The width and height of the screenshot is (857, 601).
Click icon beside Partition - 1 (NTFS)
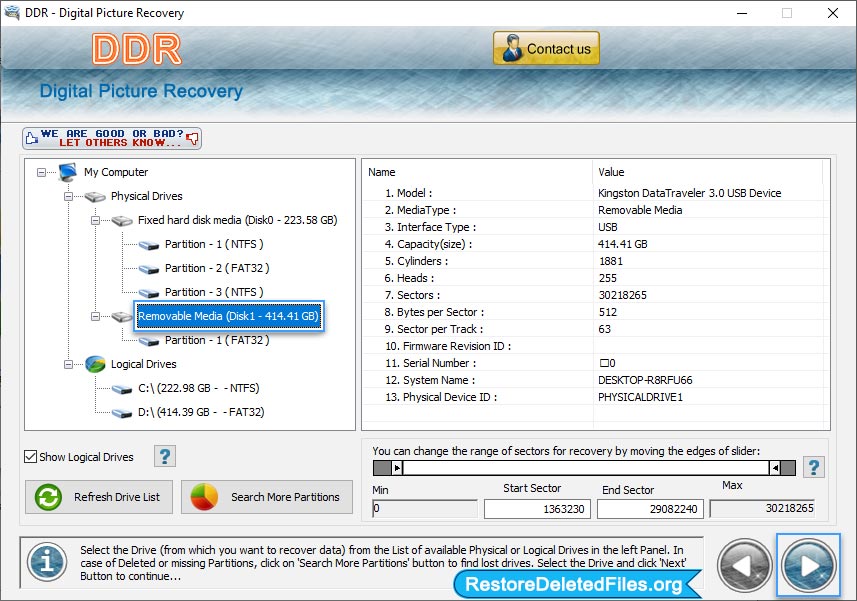click(149, 245)
